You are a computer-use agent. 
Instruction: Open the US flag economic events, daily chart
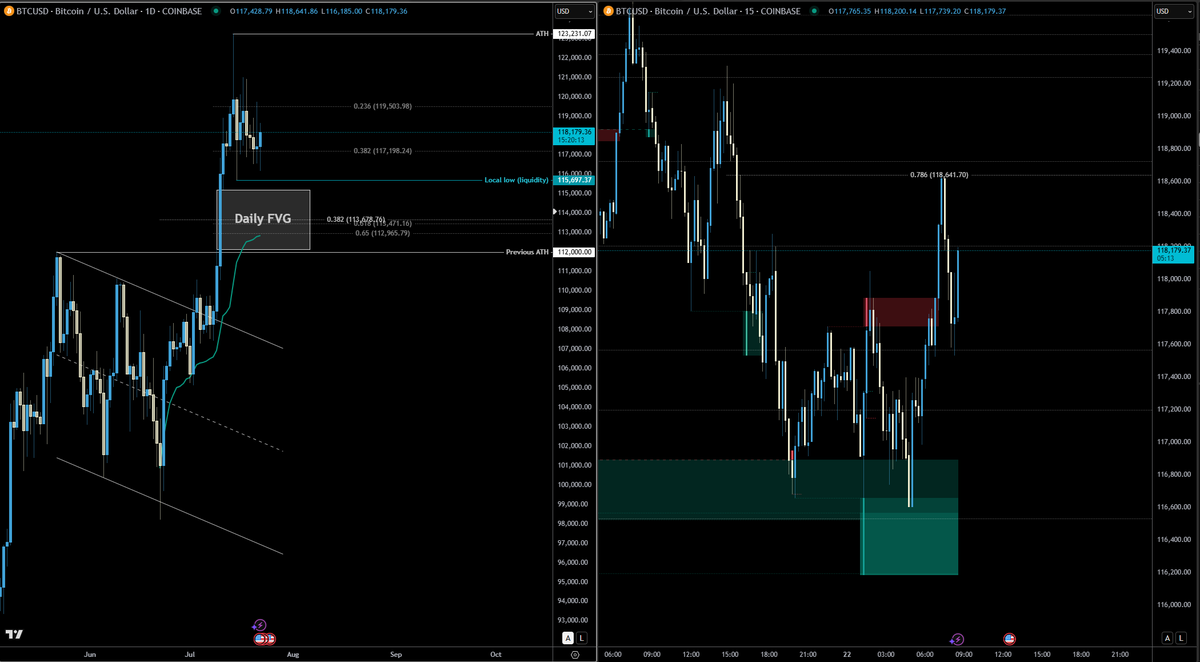click(264, 638)
